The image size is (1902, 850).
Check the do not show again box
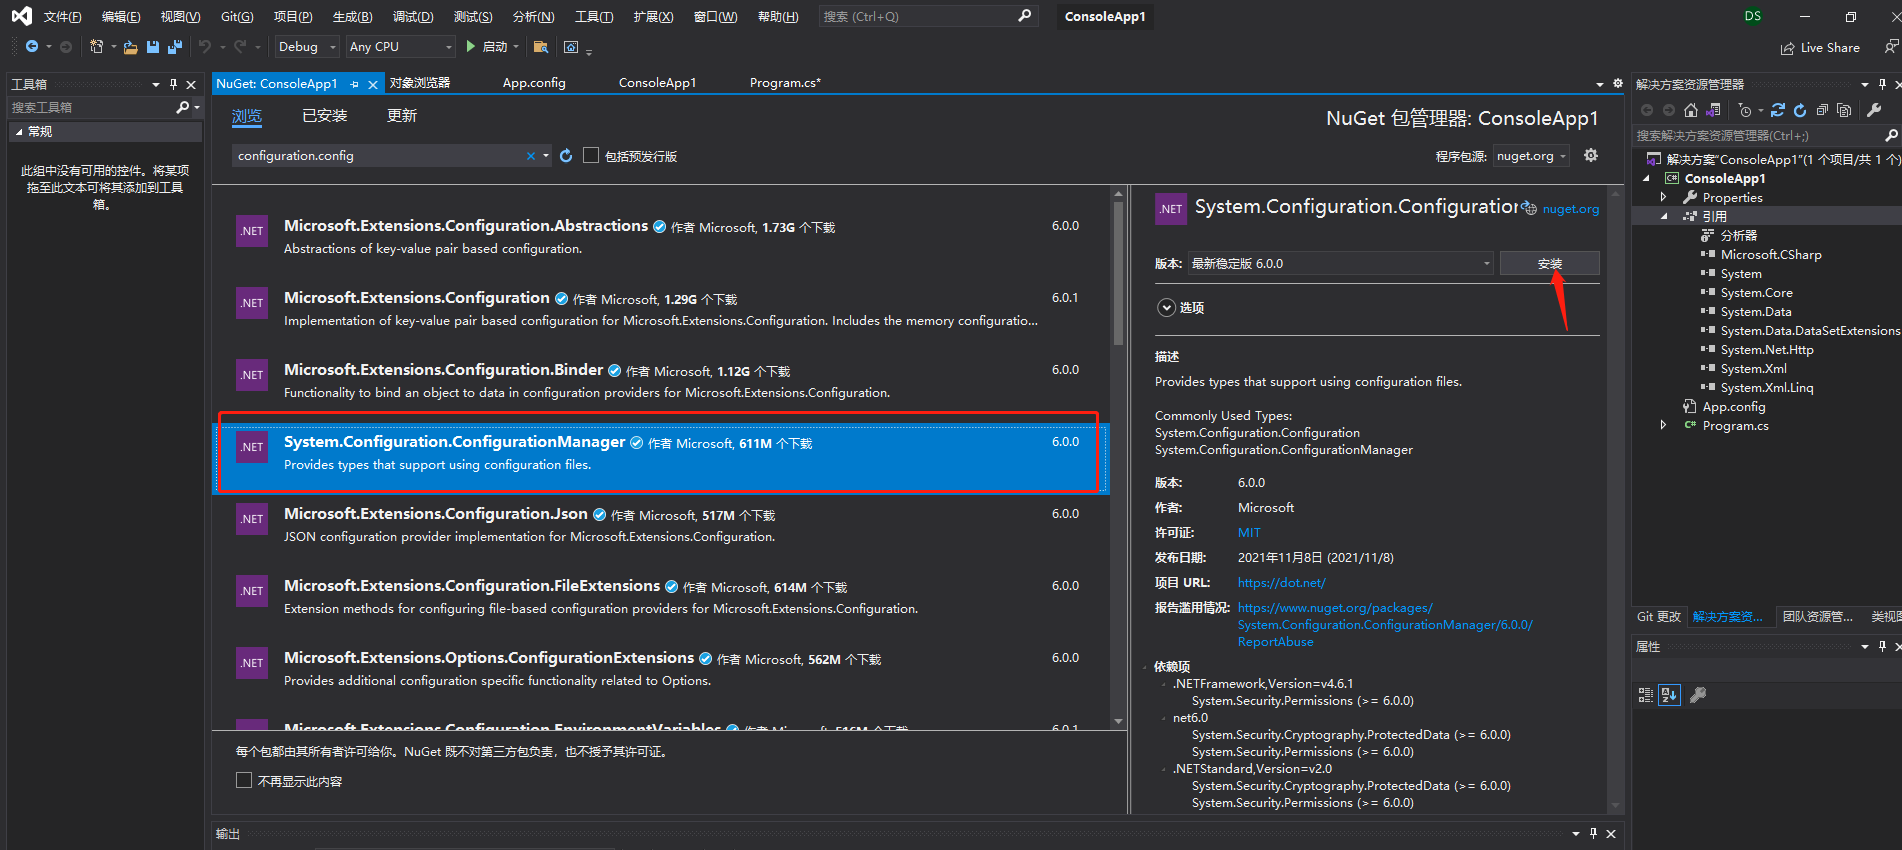pyautogui.click(x=244, y=780)
